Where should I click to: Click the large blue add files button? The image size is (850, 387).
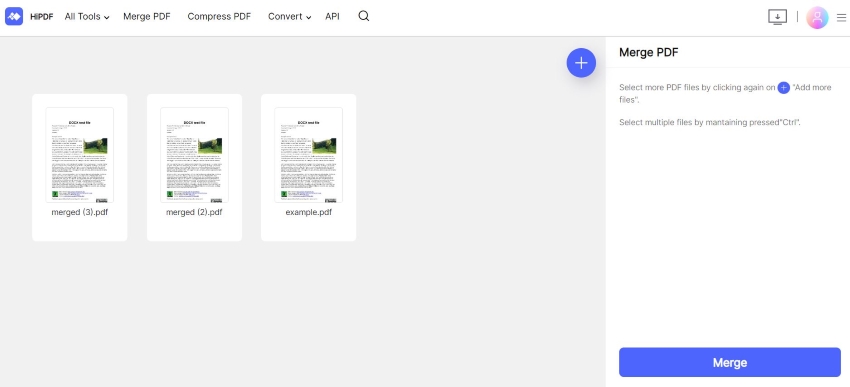pos(581,63)
